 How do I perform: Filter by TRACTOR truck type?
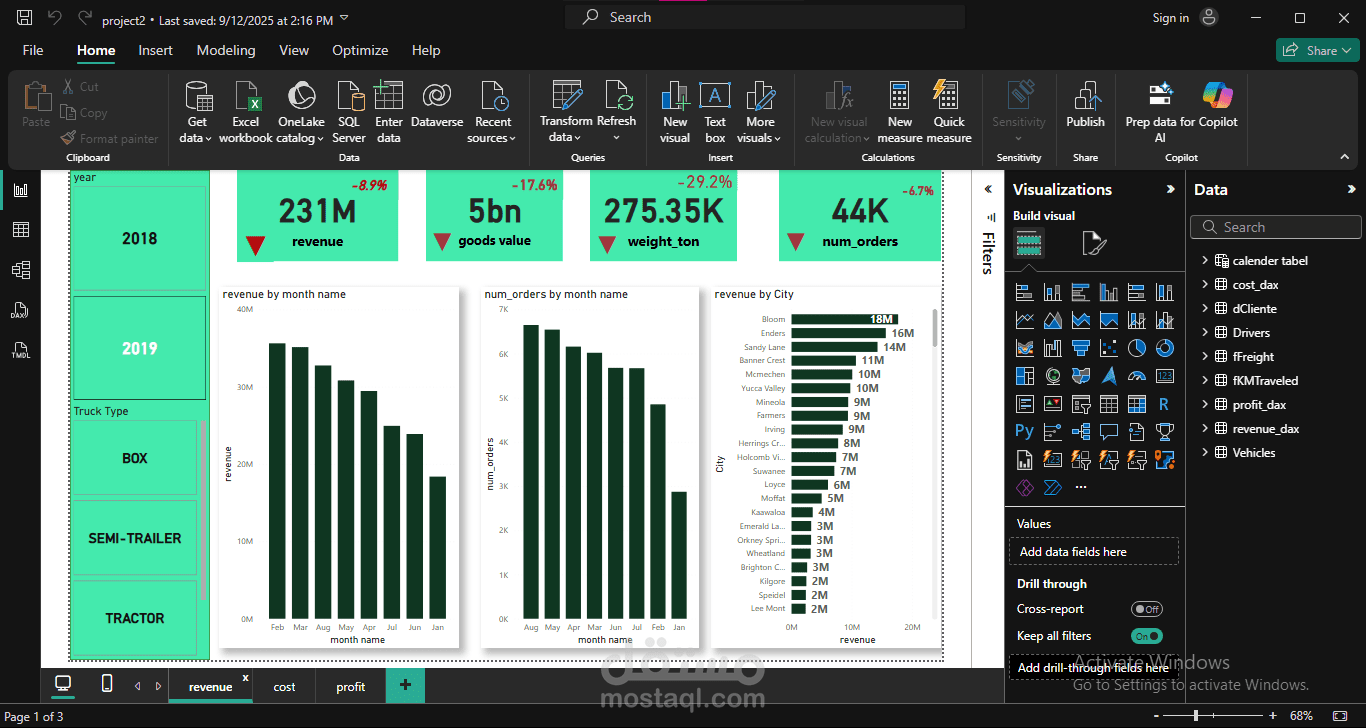pyautogui.click(x=135, y=618)
